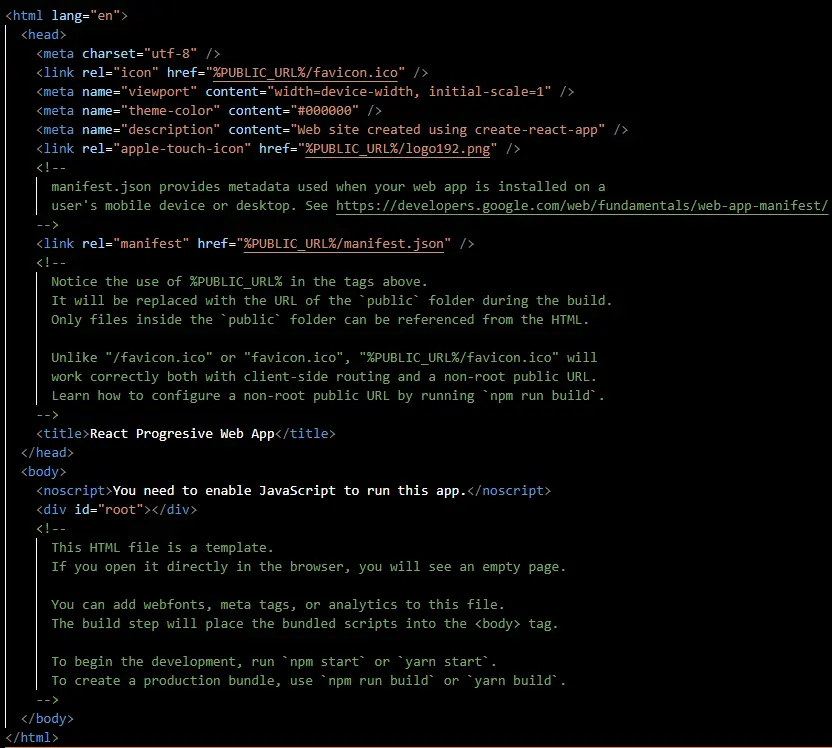The width and height of the screenshot is (832, 748).
Task: Click the closing head tag
Action: 47,453
